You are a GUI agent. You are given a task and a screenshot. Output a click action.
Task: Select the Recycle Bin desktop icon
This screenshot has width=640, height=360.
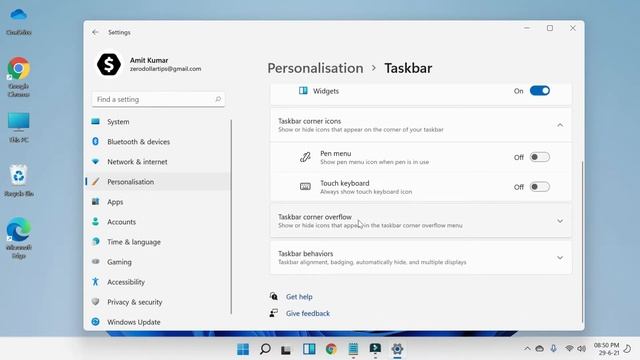(x=19, y=181)
